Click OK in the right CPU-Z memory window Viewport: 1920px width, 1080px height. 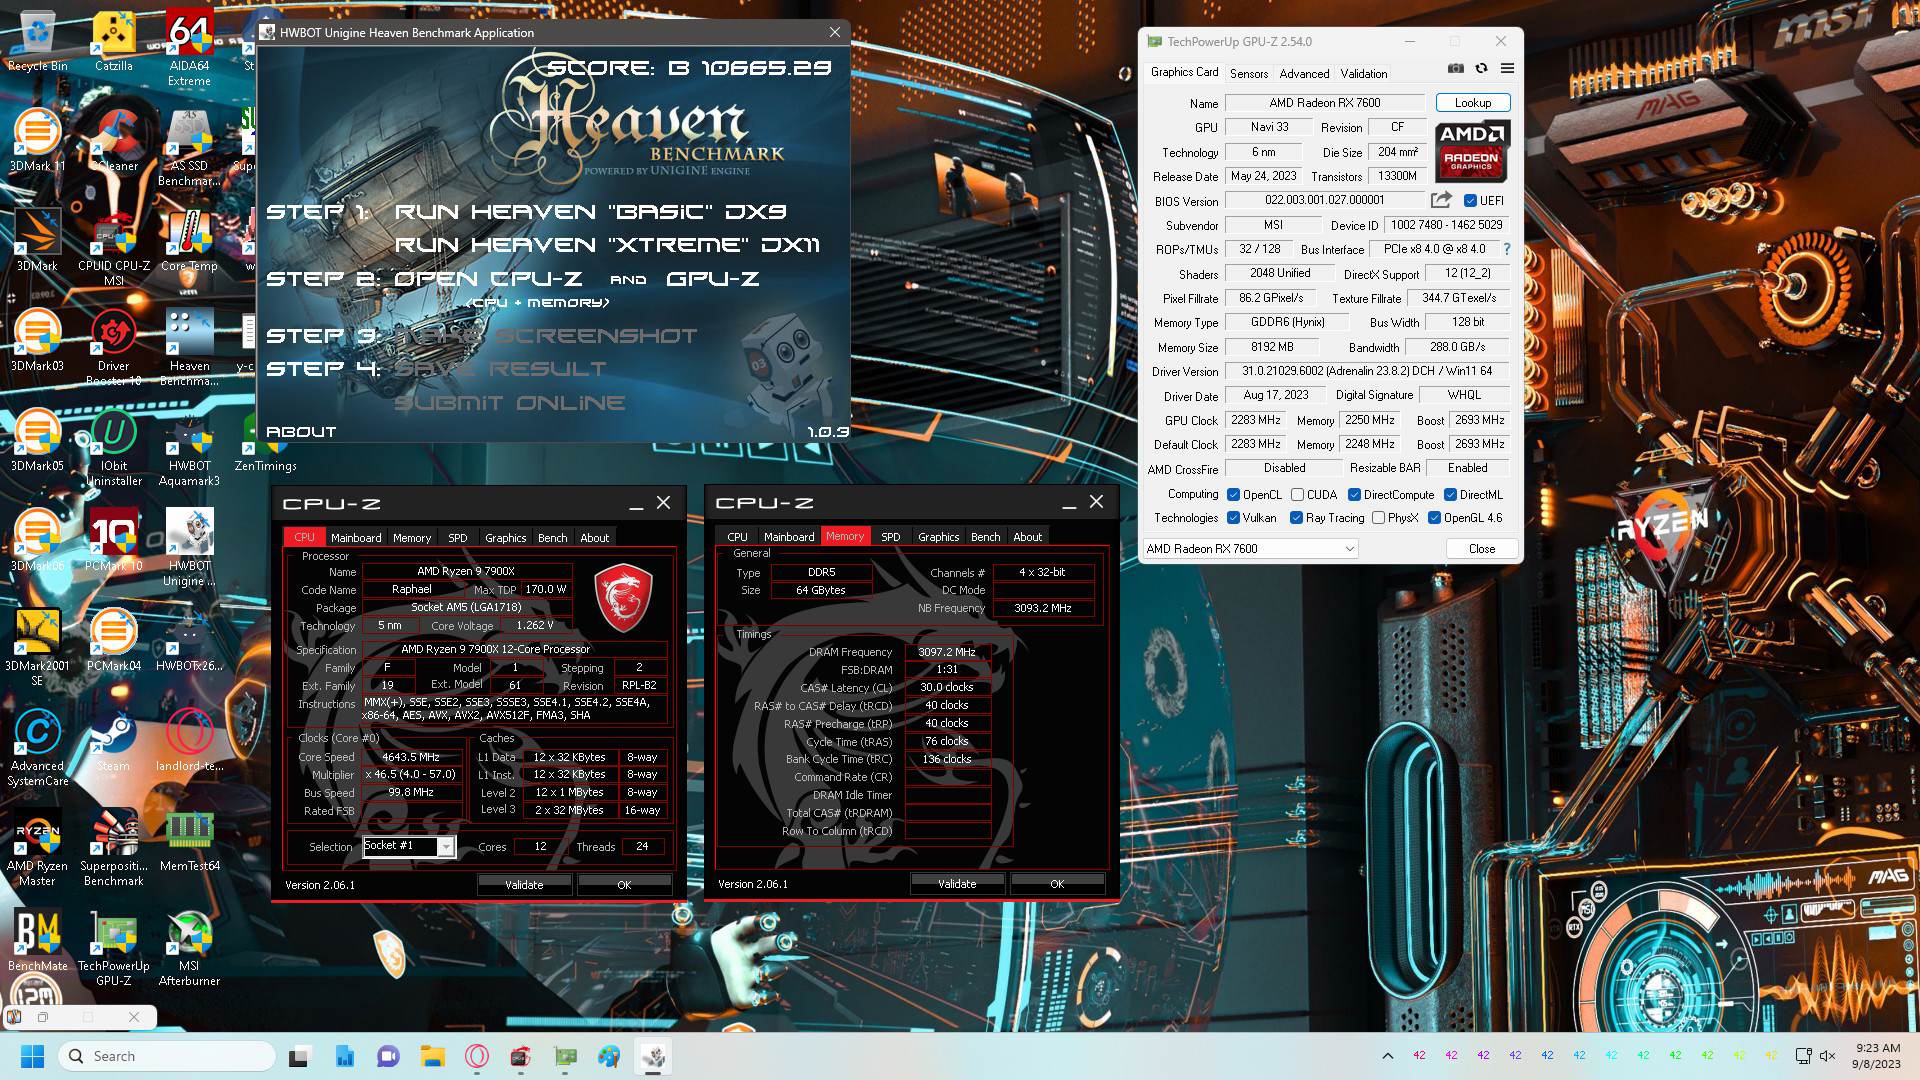(x=1057, y=884)
